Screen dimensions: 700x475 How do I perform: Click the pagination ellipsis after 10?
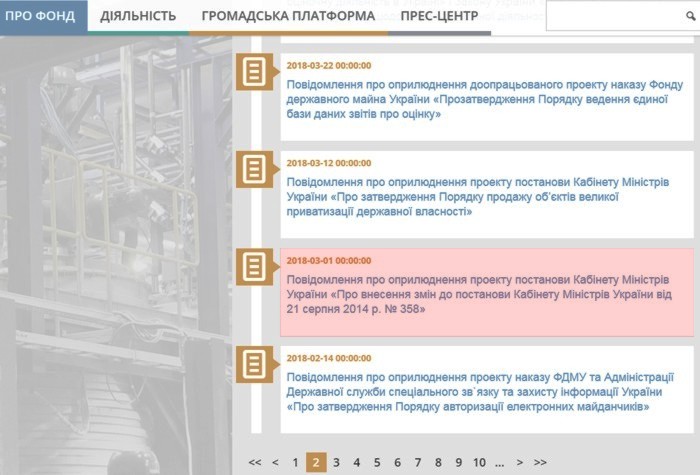(500, 463)
